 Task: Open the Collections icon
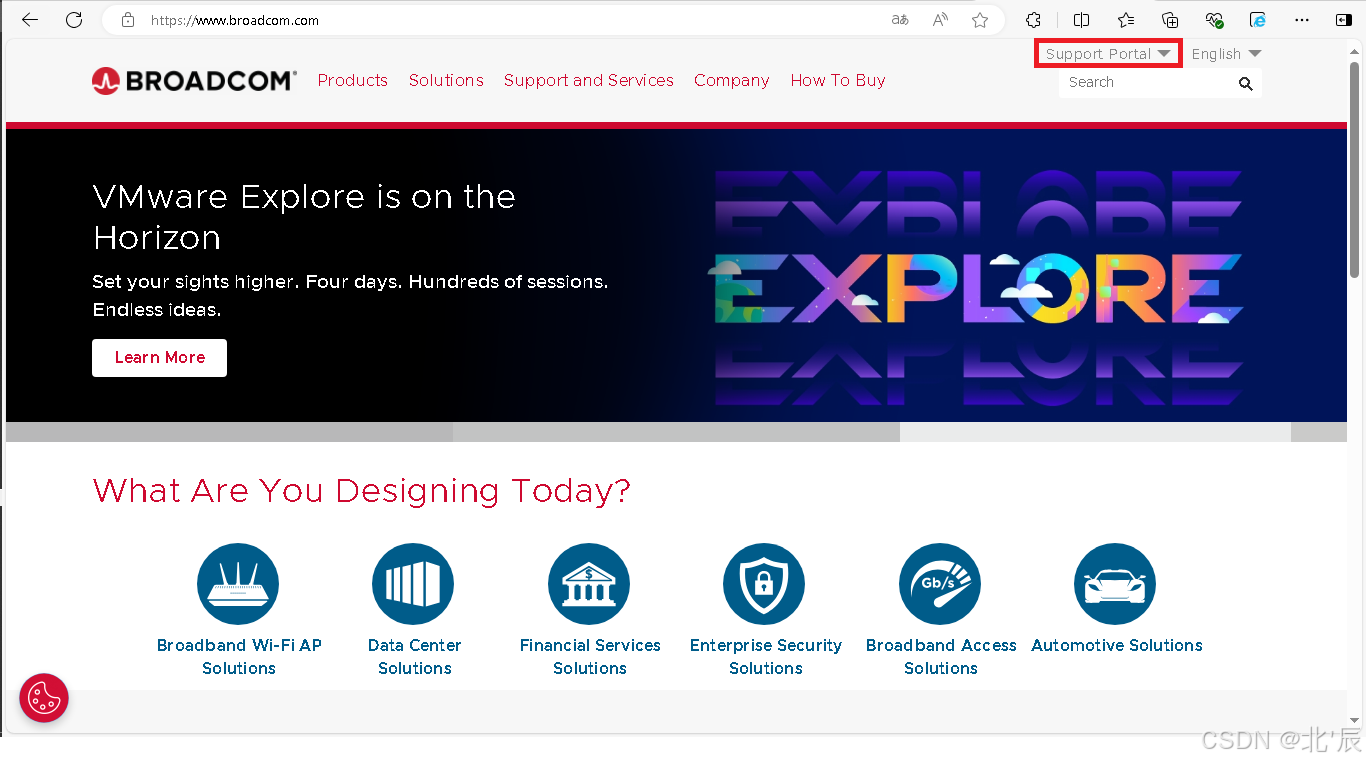[1170, 20]
